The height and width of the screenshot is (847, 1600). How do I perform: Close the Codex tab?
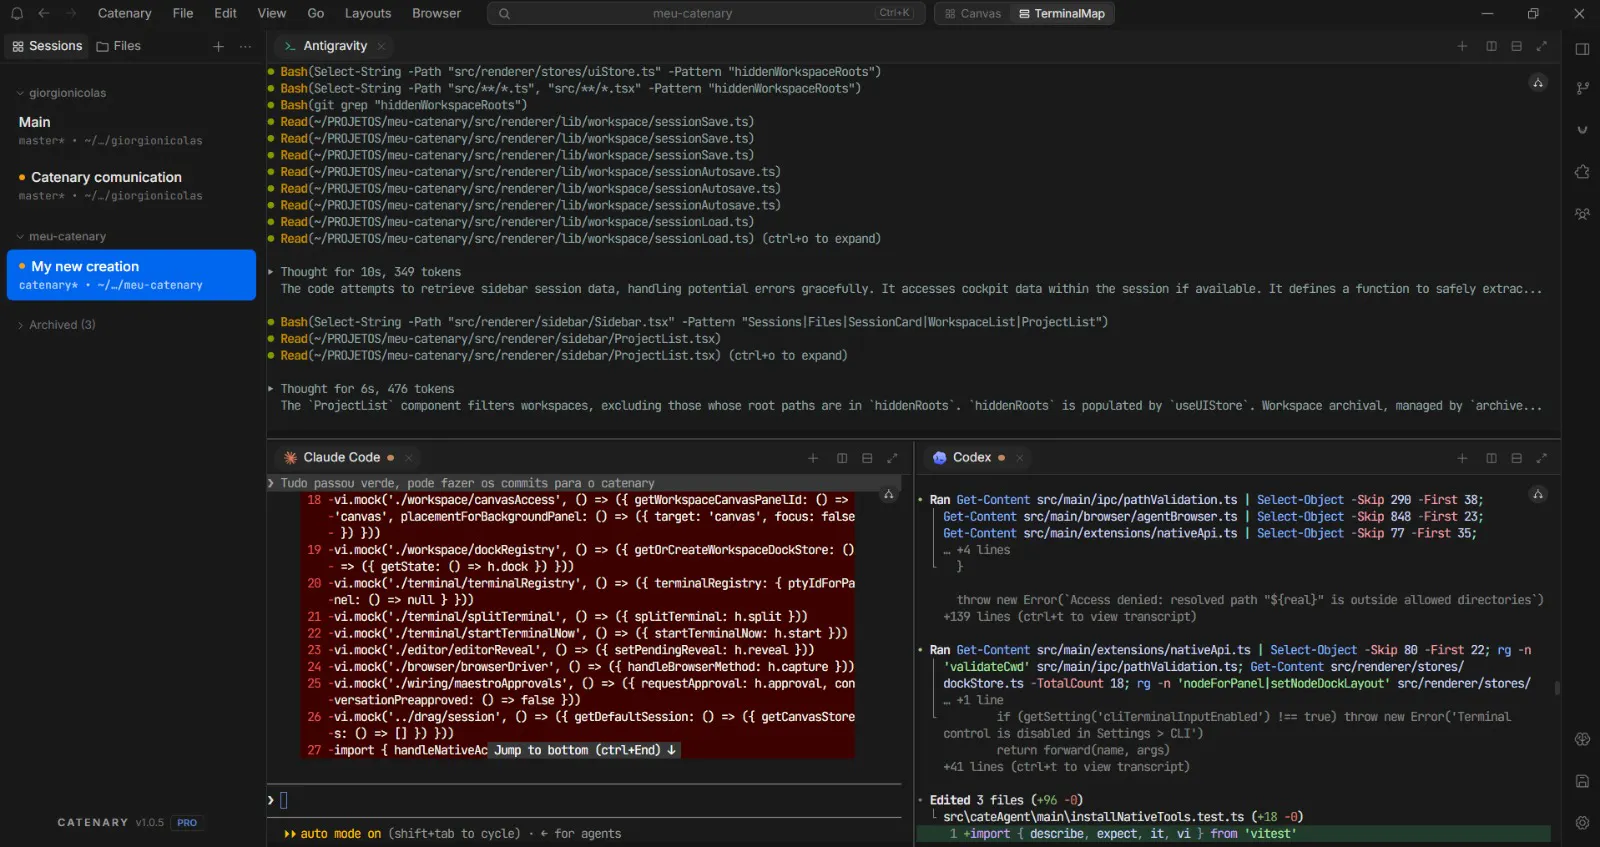click(x=1019, y=458)
